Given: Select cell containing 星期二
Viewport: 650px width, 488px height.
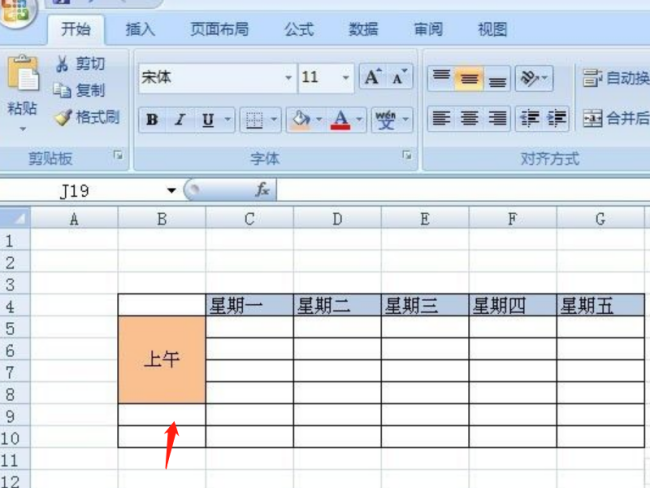Looking at the screenshot, I should (337, 306).
